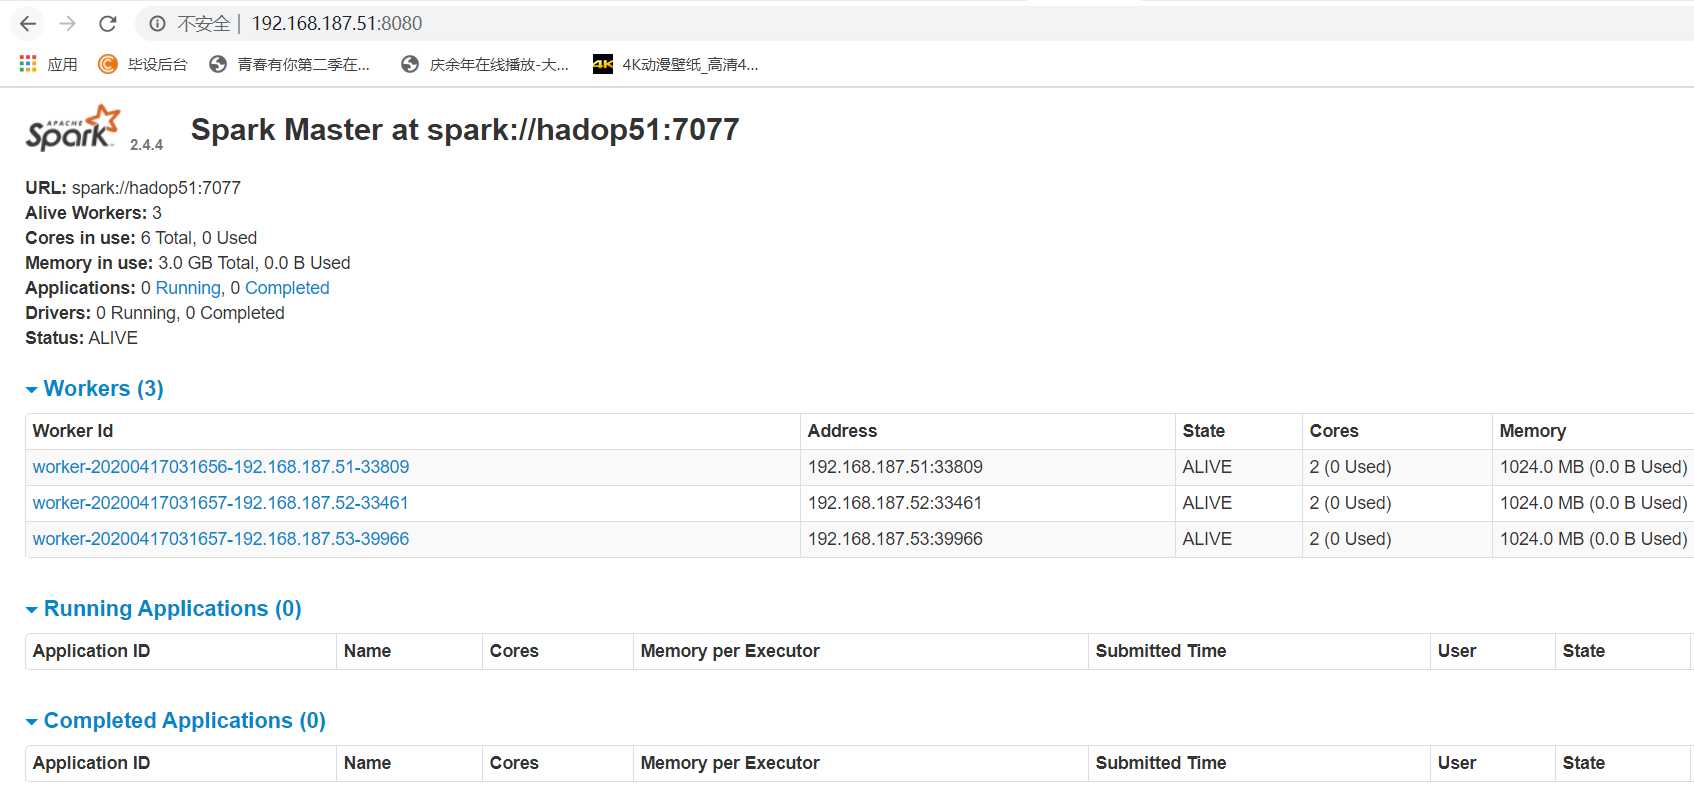Screen dimensions: 1694x801
Task: Click the site info icon in address bar
Action: pyautogui.click(x=157, y=23)
